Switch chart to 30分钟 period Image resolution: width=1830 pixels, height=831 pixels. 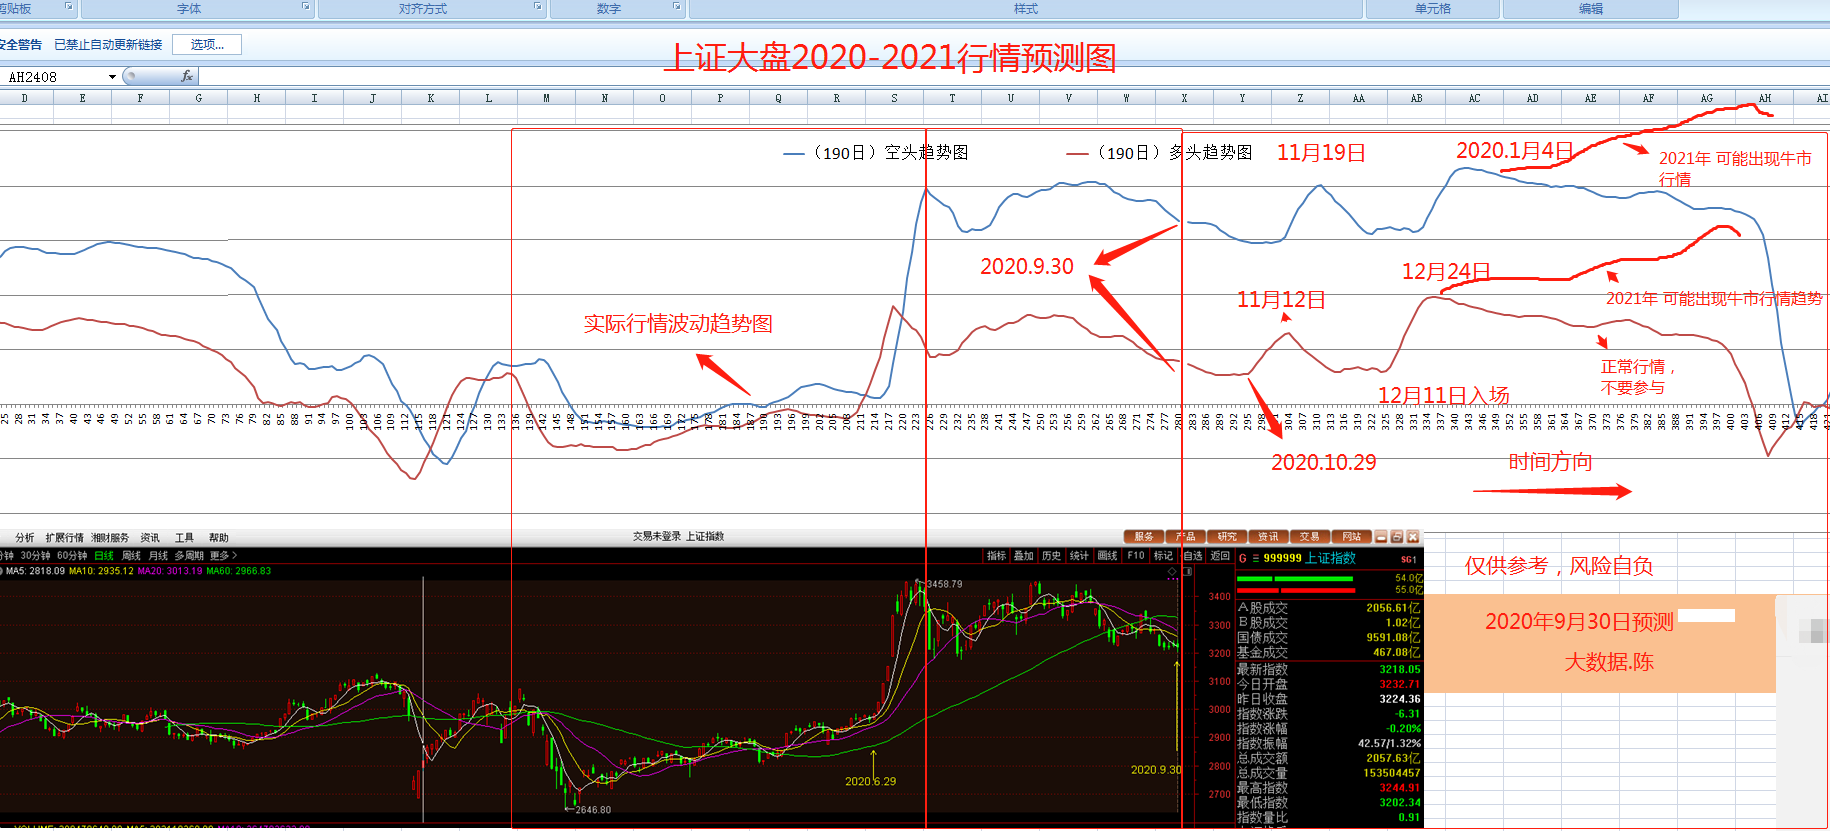[x=35, y=556]
